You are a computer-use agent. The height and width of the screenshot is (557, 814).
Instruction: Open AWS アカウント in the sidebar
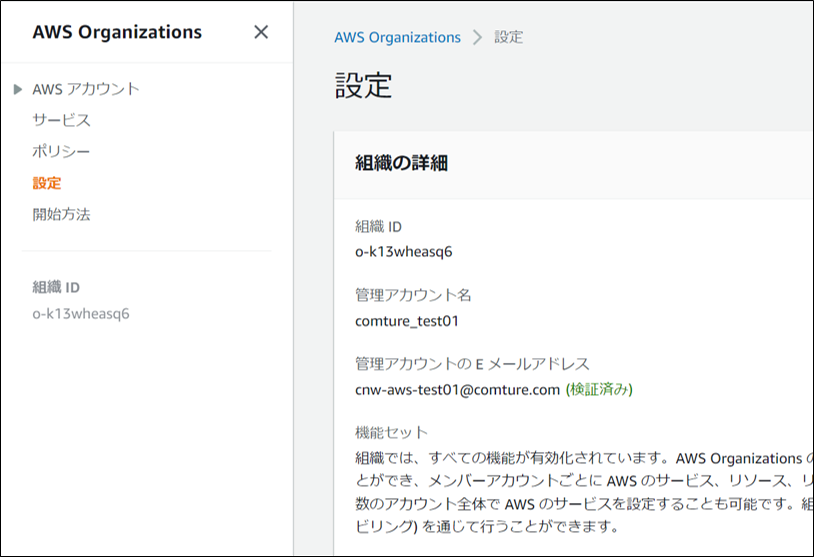coord(86,89)
